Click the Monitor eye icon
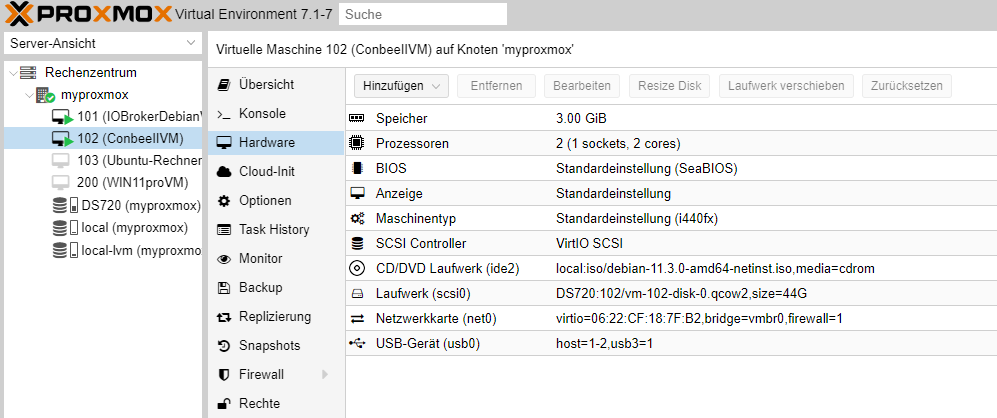Viewport: 997px width, 418px height. [x=224, y=259]
